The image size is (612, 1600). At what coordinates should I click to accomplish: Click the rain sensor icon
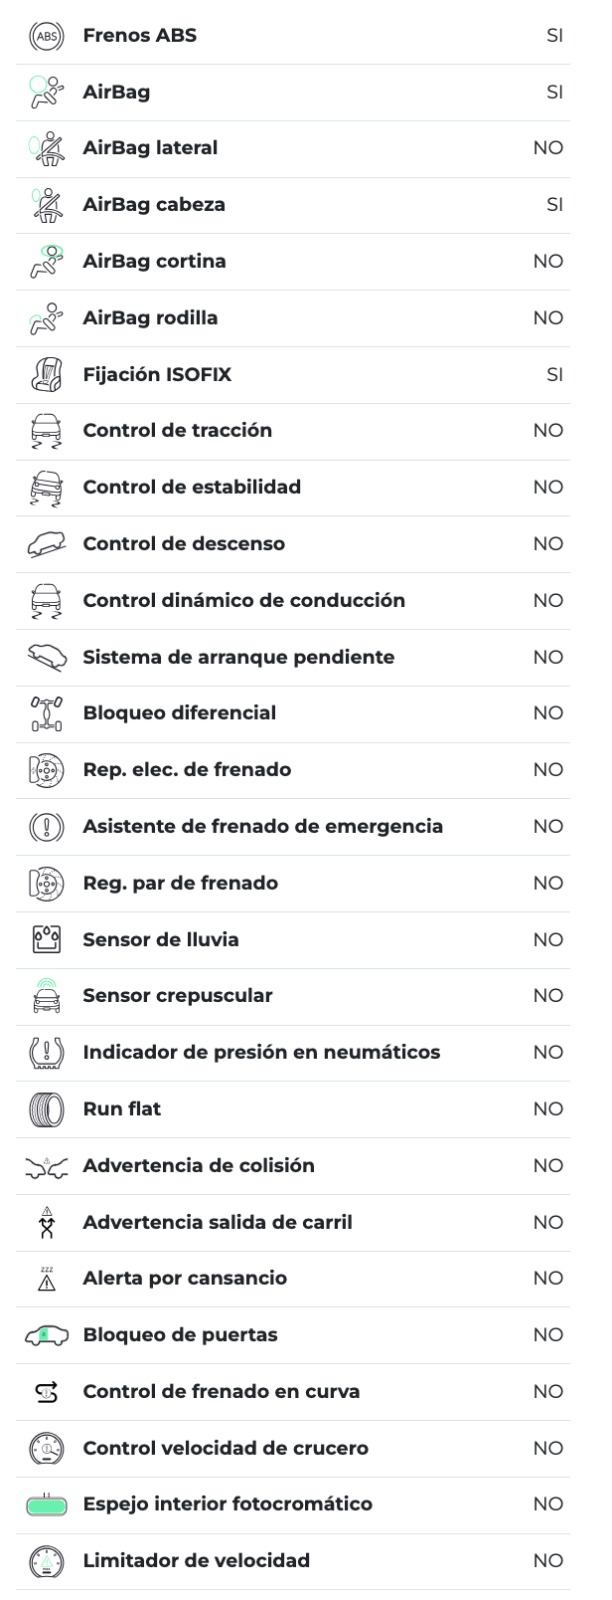pyautogui.click(x=47, y=940)
